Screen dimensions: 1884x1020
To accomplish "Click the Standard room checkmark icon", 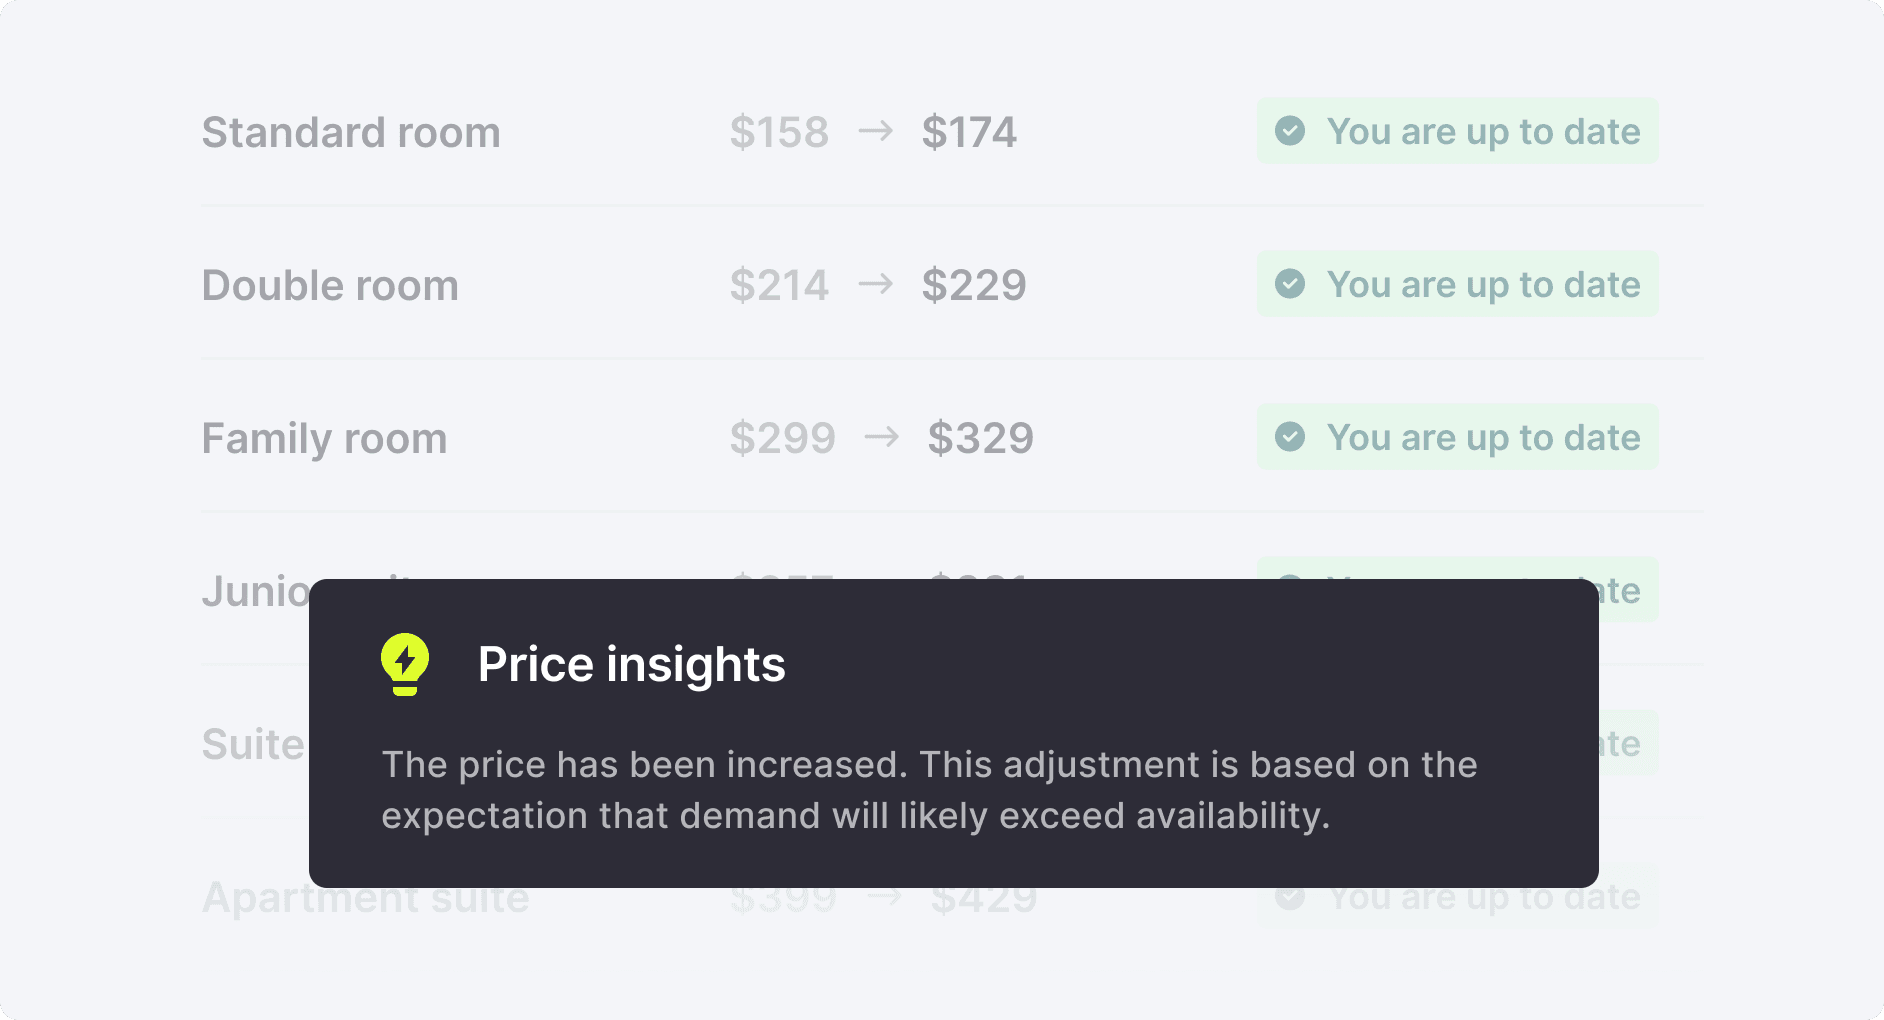I will [1290, 131].
